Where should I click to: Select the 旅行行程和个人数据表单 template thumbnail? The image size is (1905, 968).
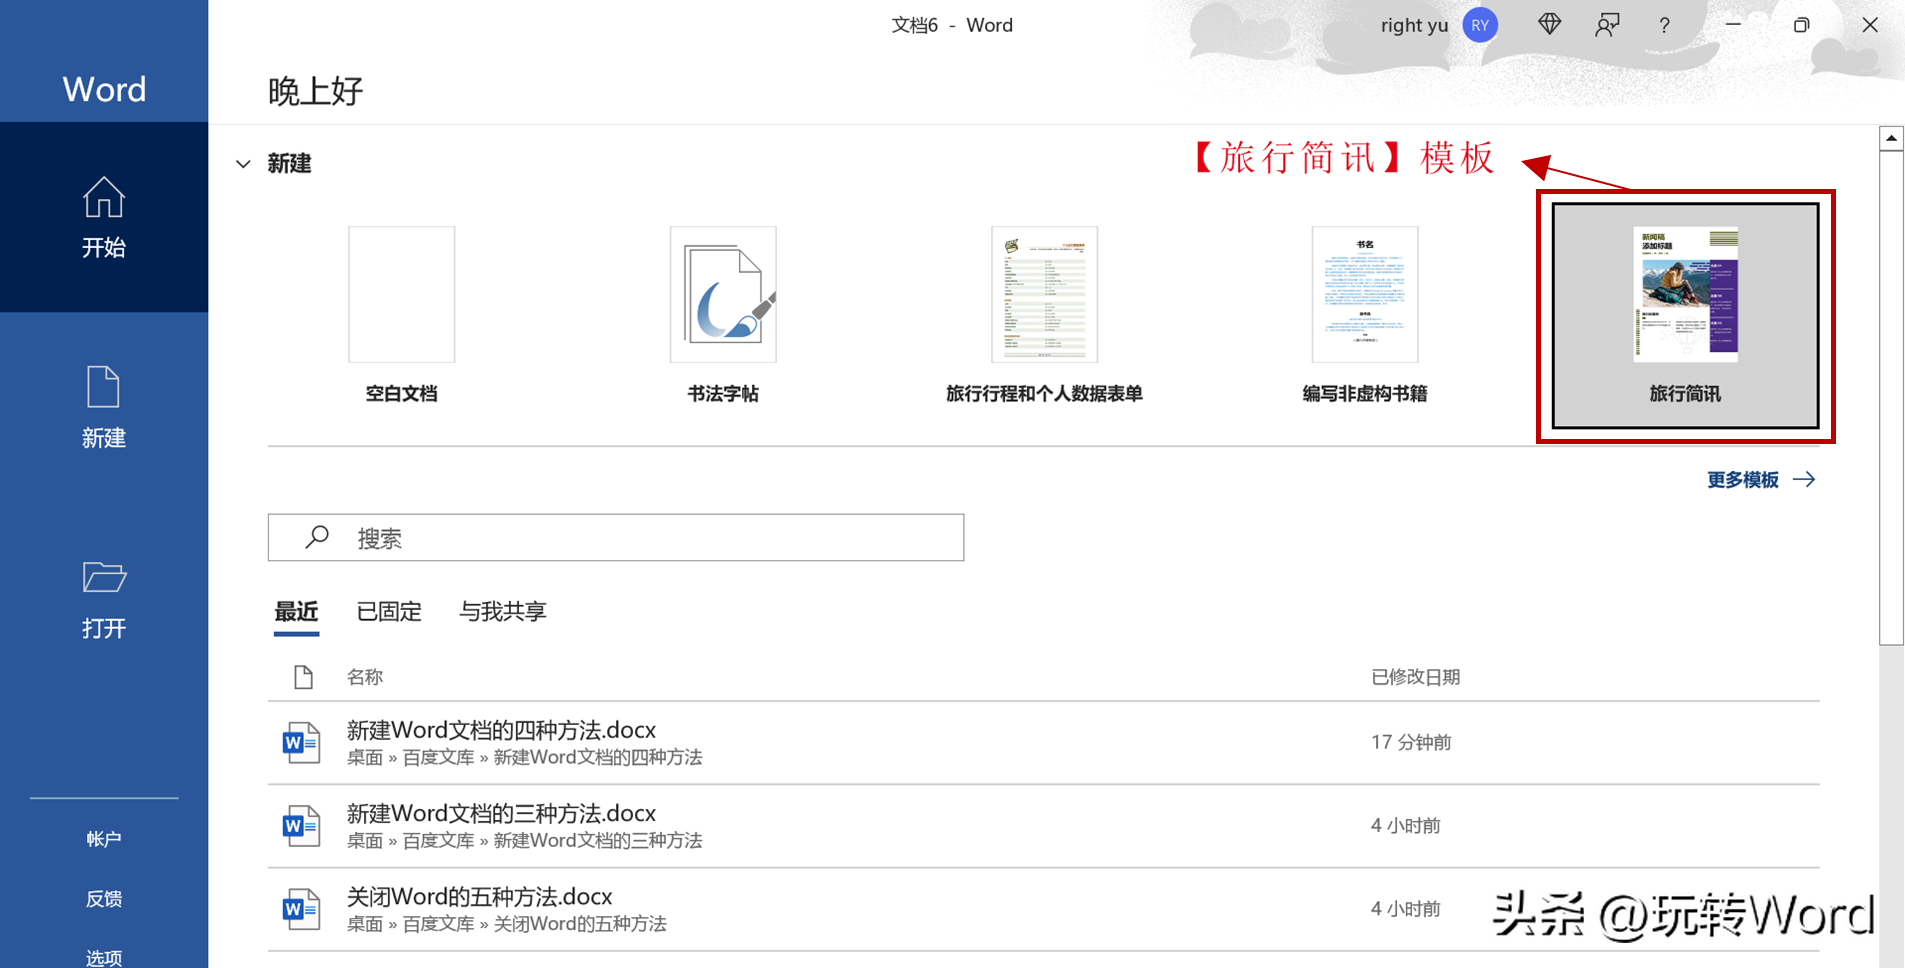pos(1044,294)
